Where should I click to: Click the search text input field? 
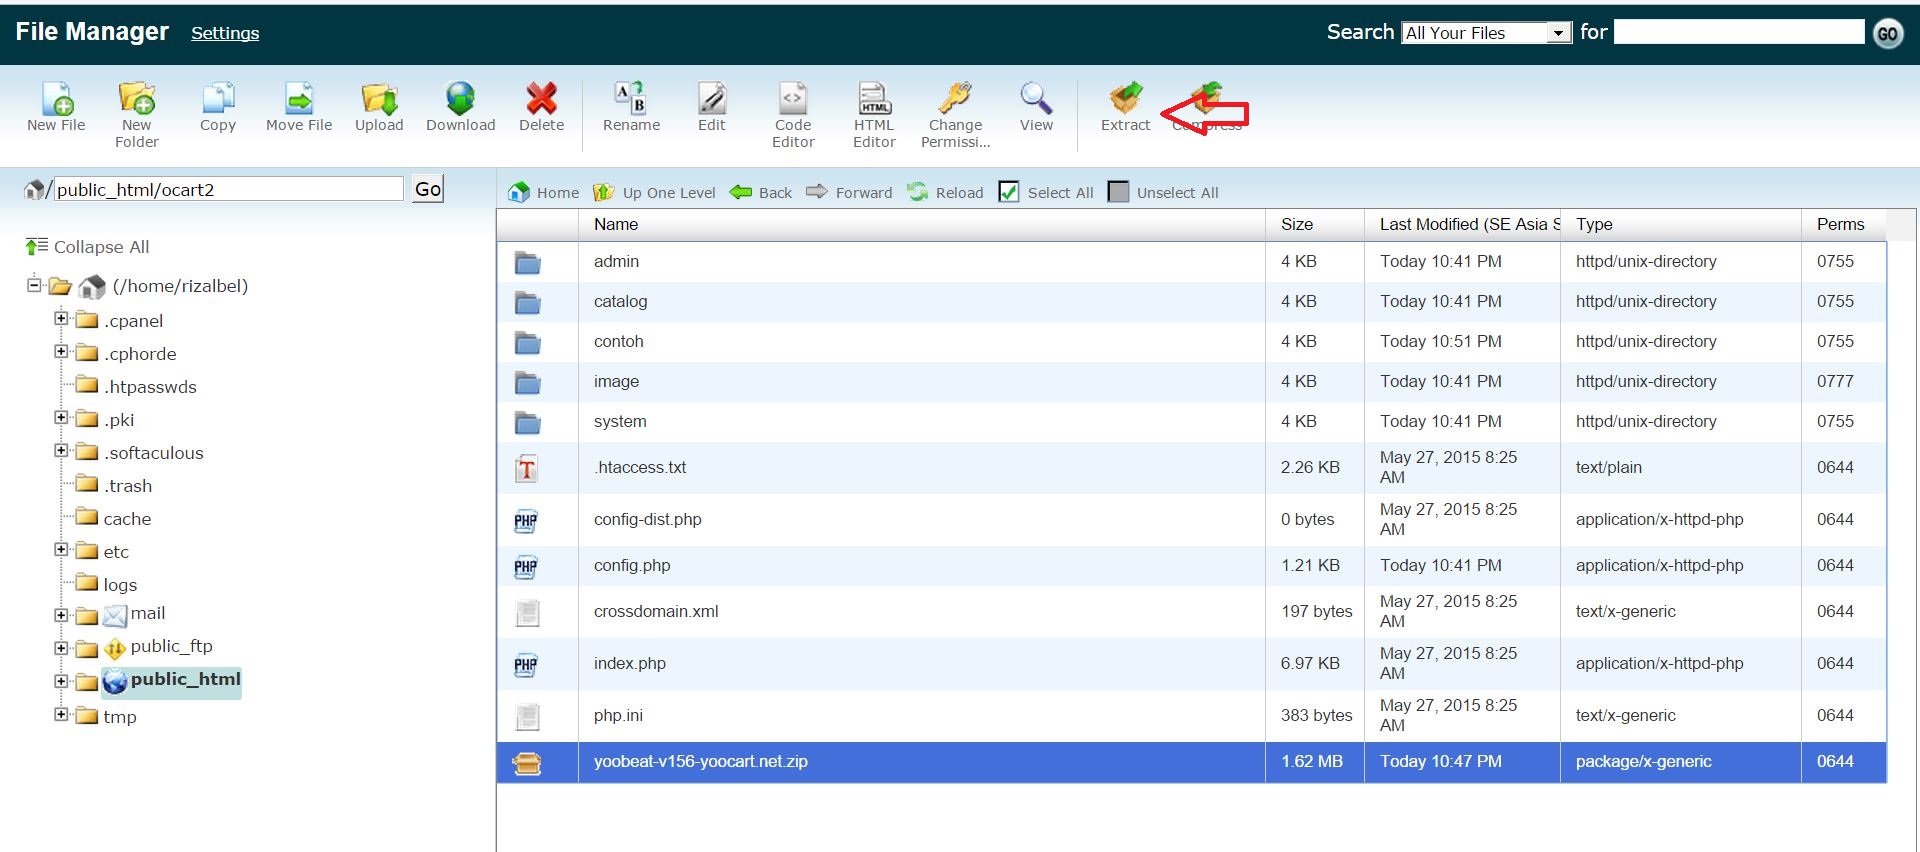click(x=1739, y=32)
